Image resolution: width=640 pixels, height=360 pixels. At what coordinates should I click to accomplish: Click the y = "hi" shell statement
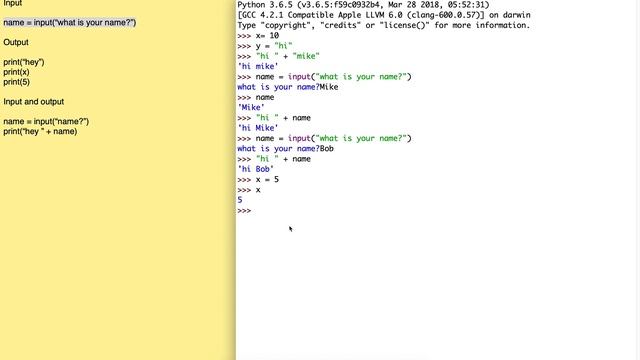265,46
